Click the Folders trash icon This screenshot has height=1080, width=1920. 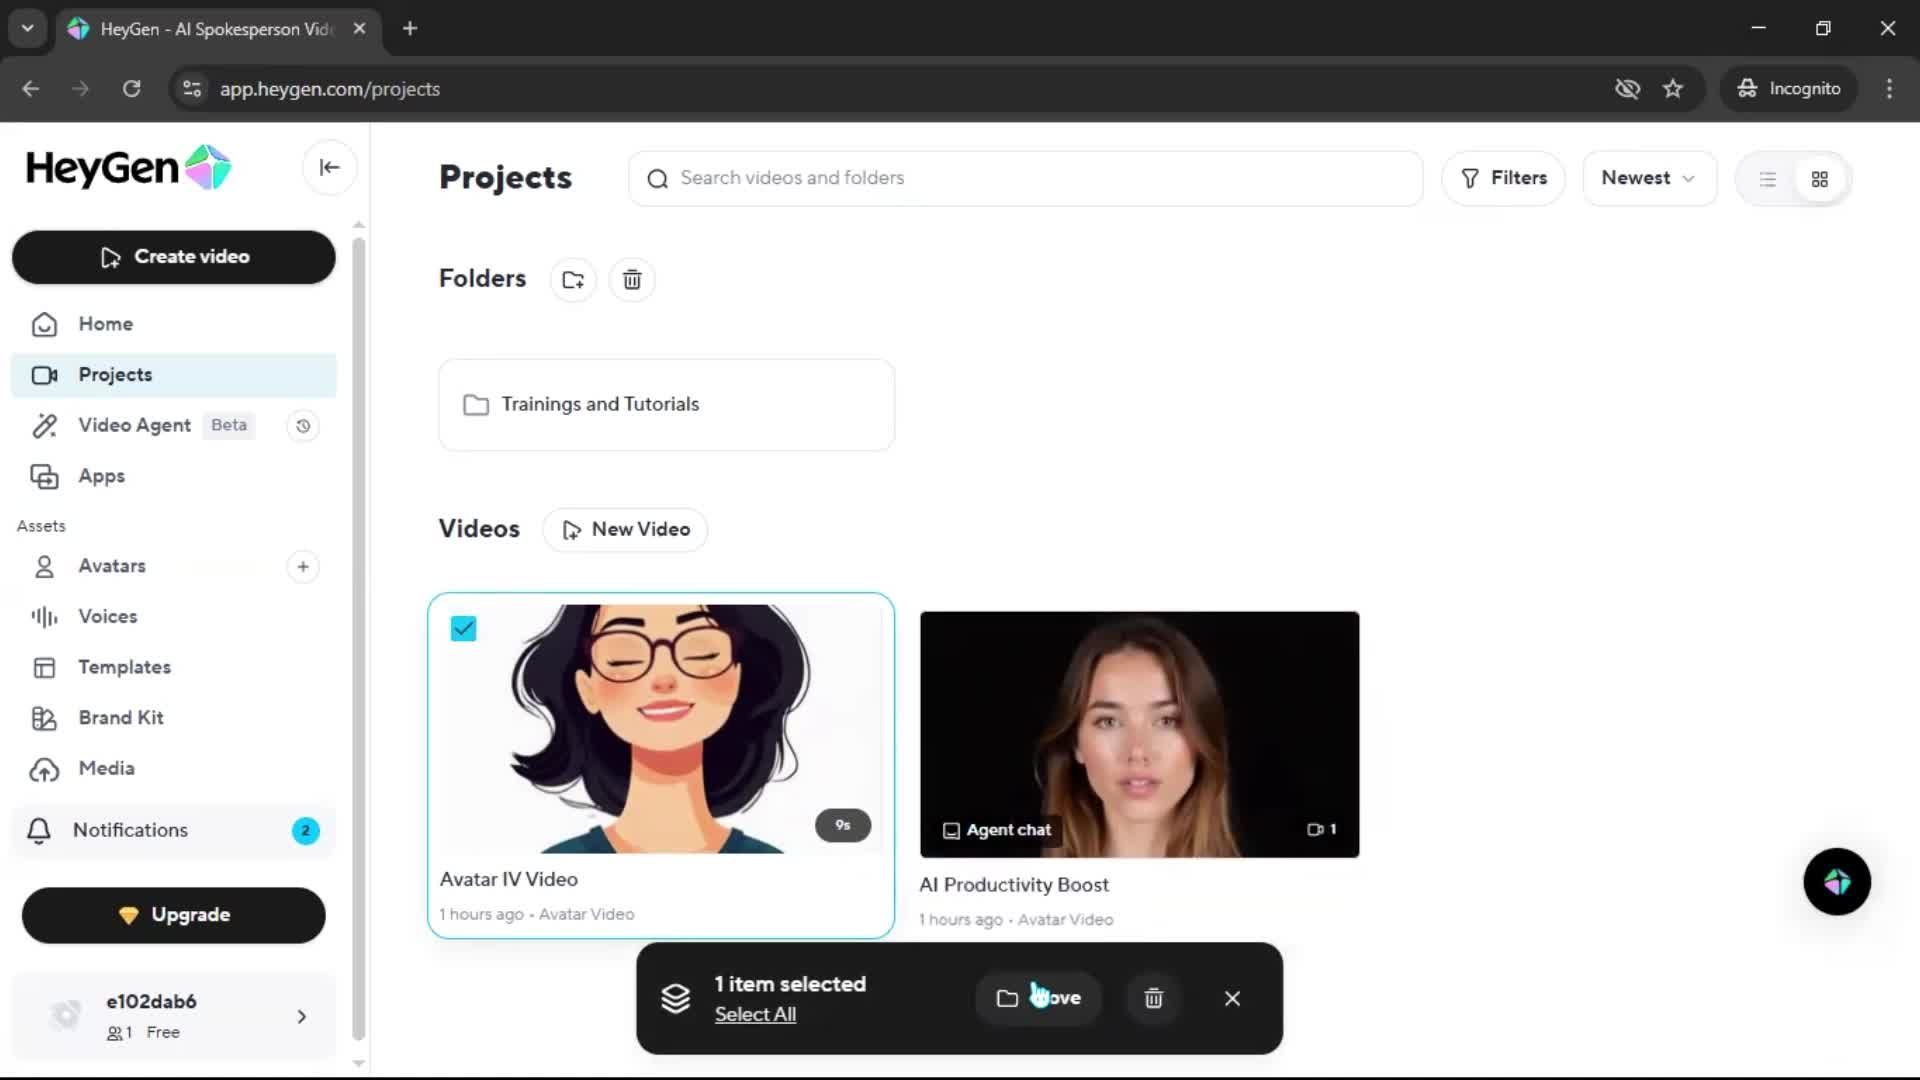632,280
